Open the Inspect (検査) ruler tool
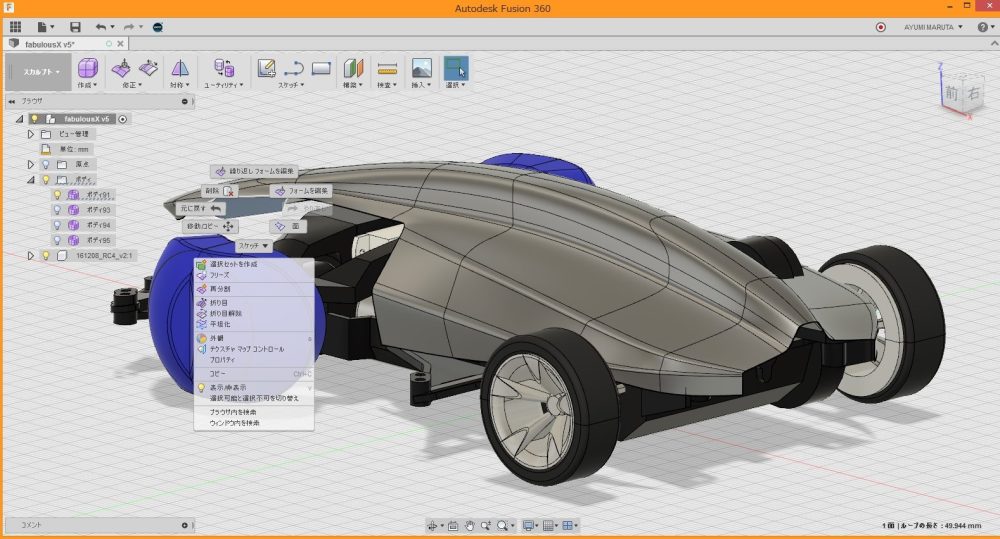Screen dimensions: 1000x539 pyautogui.click(x=387, y=69)
